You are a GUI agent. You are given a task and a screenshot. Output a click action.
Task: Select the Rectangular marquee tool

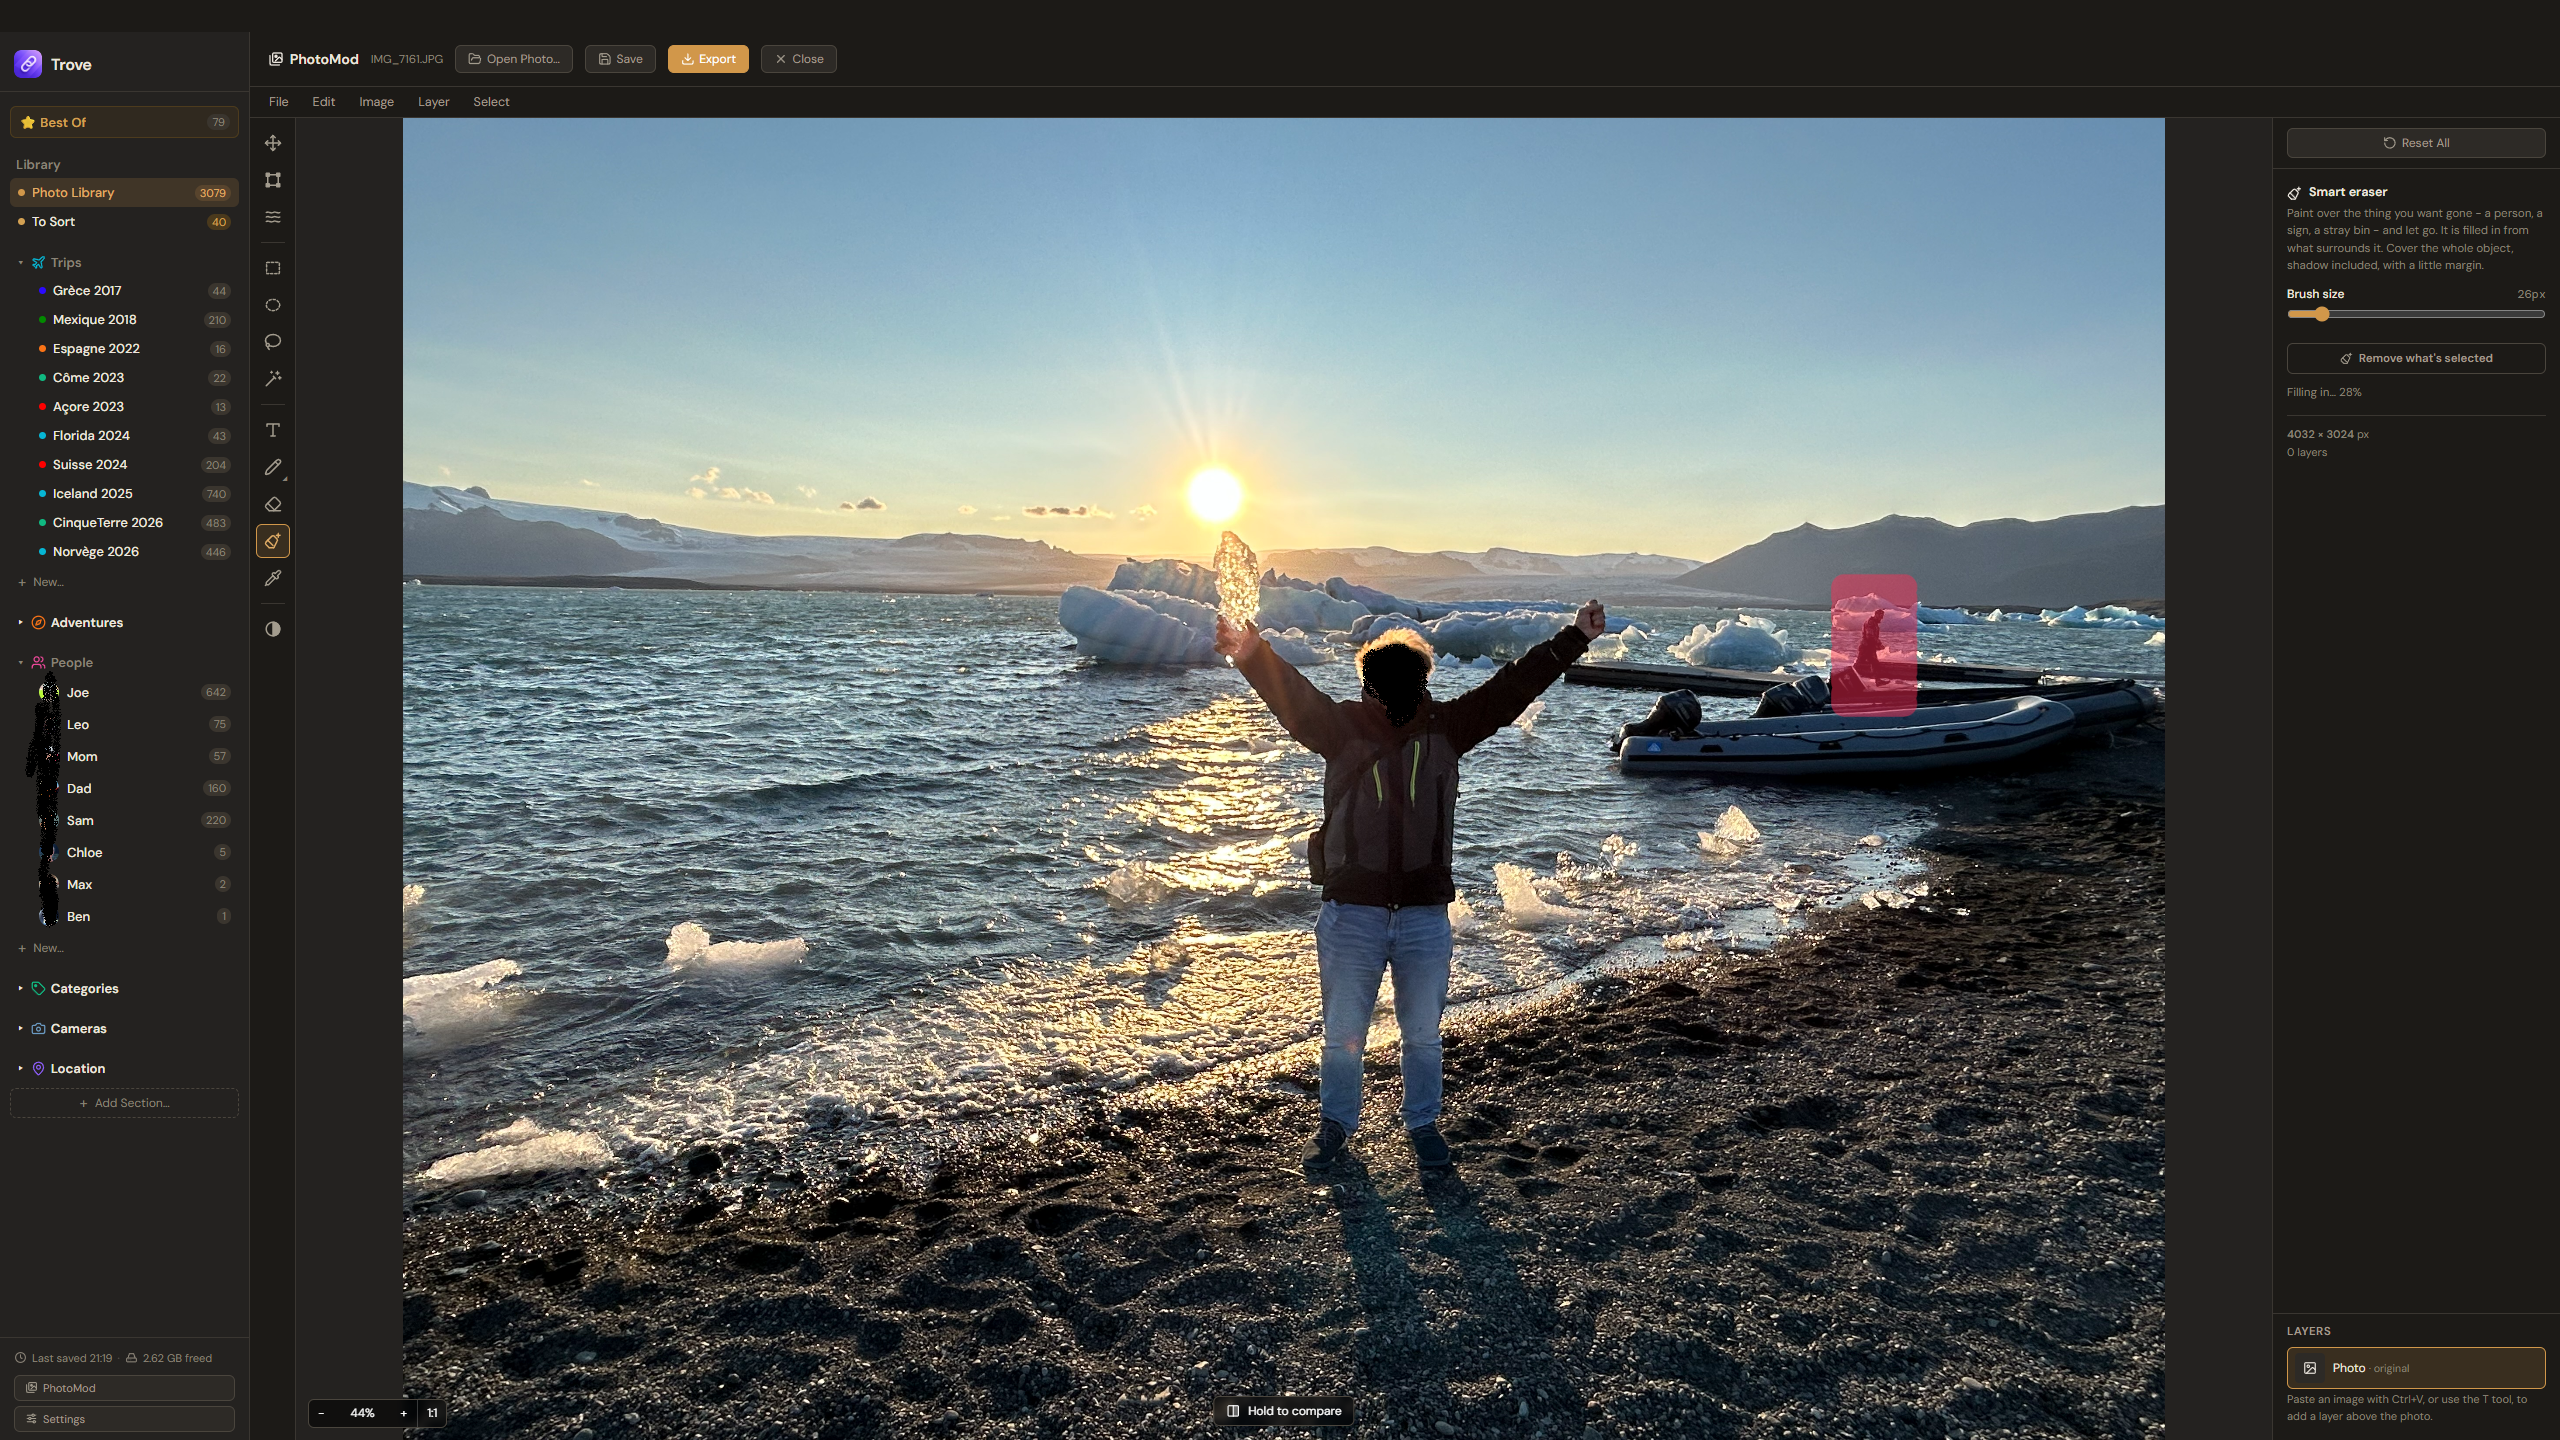(x=273, y=268)
